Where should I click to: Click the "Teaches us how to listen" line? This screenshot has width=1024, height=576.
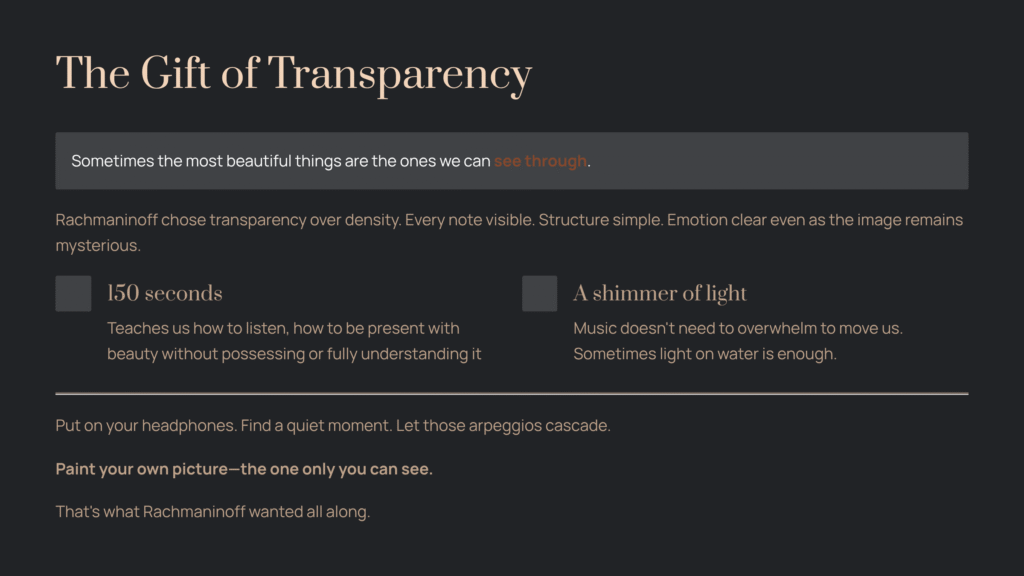pos(283,328)
